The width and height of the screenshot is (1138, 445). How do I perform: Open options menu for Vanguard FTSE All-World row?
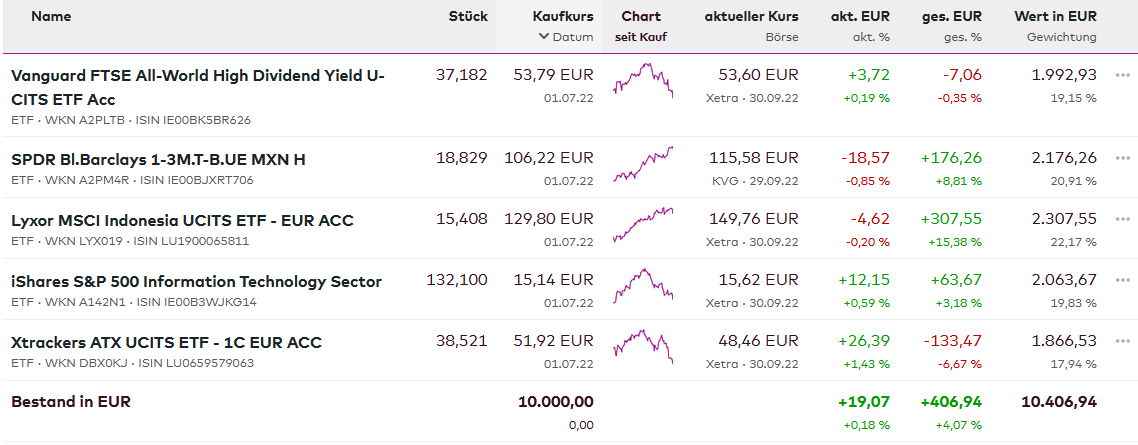1122,75
